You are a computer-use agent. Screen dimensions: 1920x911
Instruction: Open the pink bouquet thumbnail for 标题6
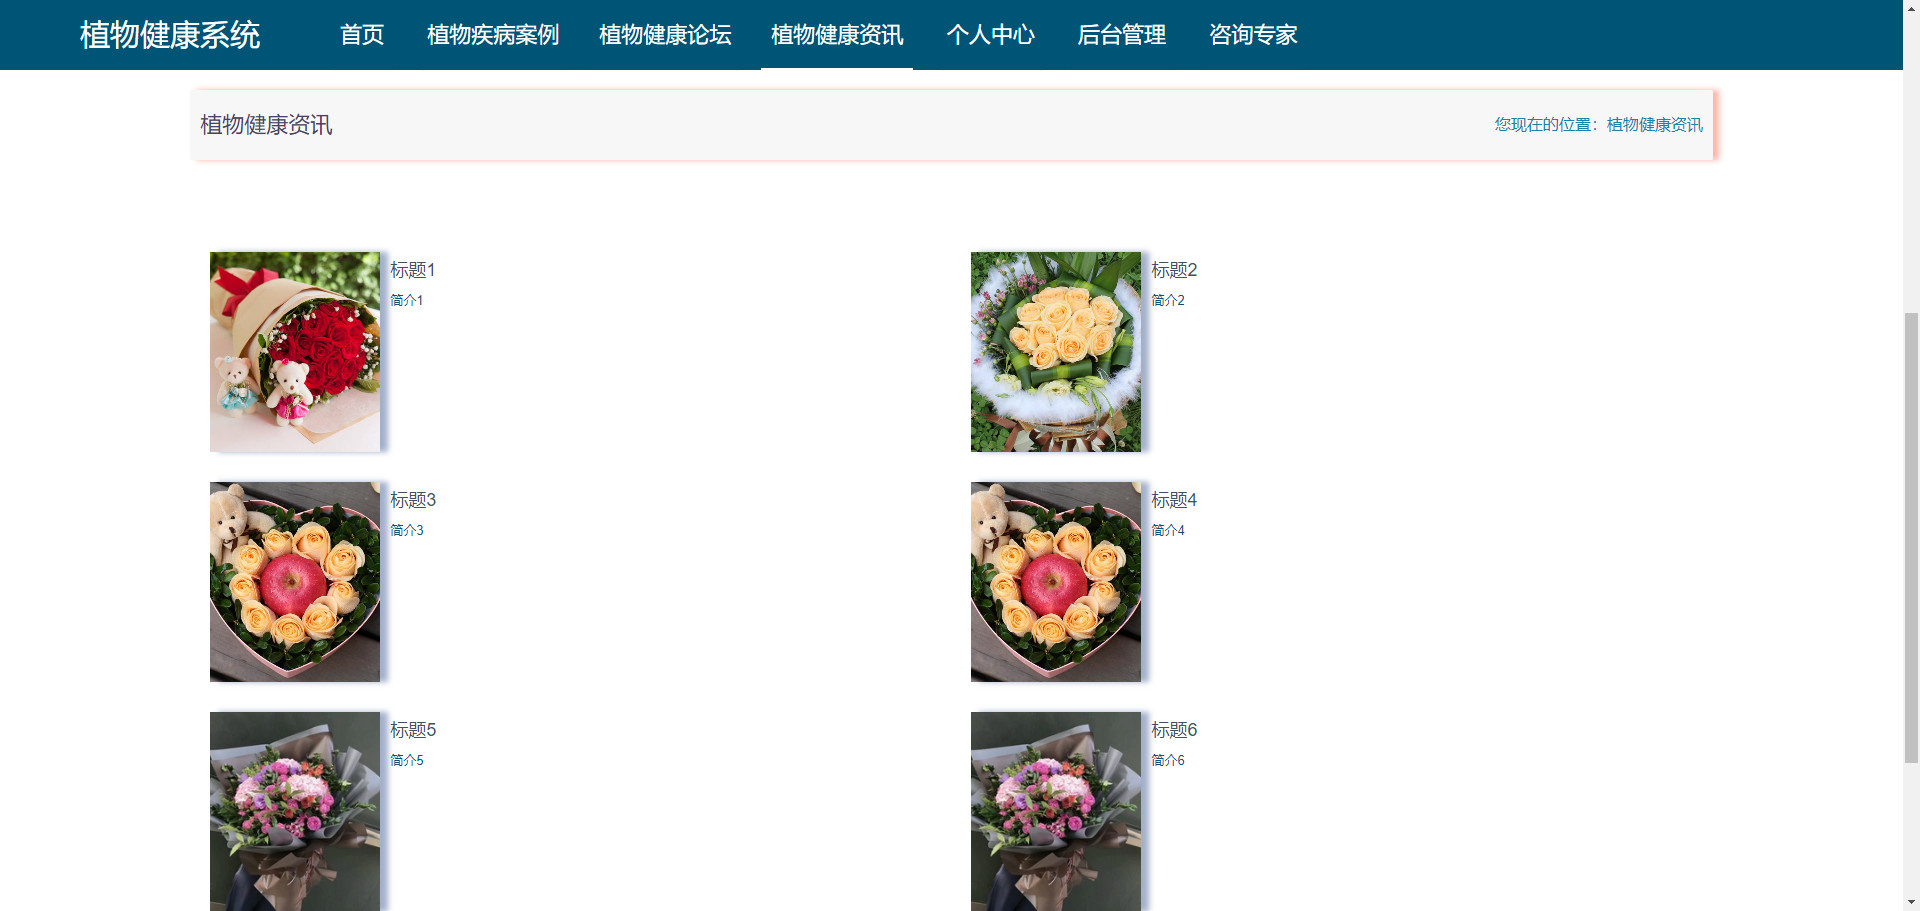1056,811
